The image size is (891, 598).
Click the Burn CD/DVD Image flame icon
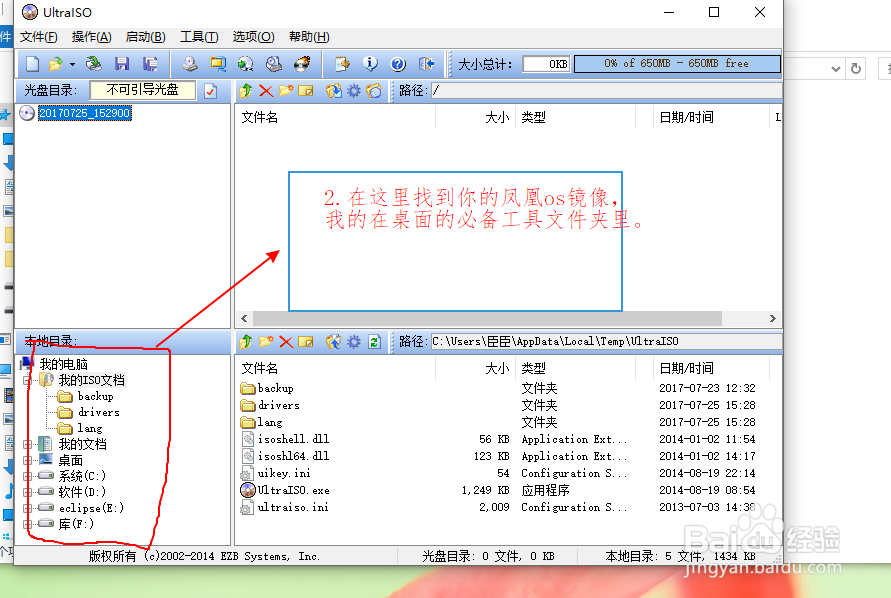click(302, 64)
